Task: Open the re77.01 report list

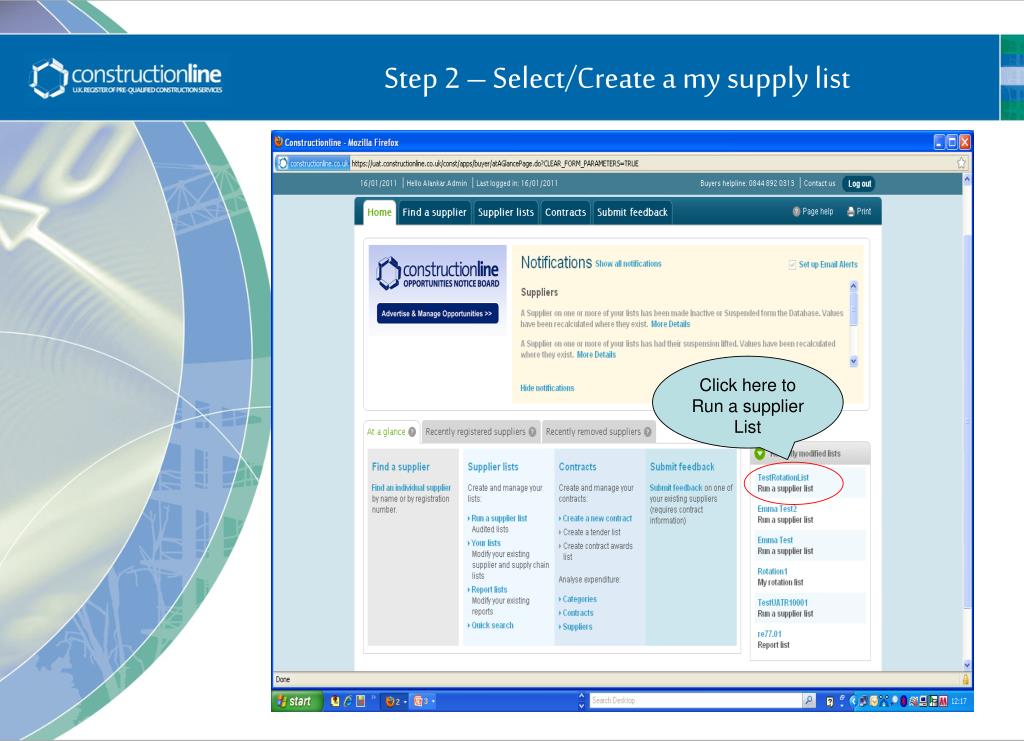Action: coord(769,635)
